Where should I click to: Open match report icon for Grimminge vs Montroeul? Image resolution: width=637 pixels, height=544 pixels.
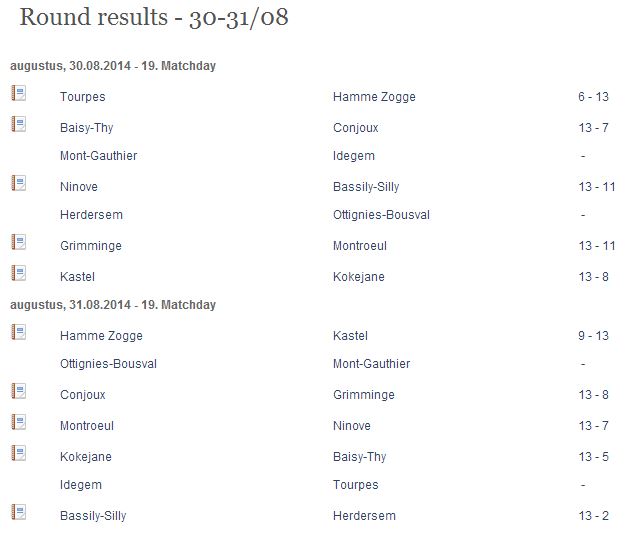(19, 242)
